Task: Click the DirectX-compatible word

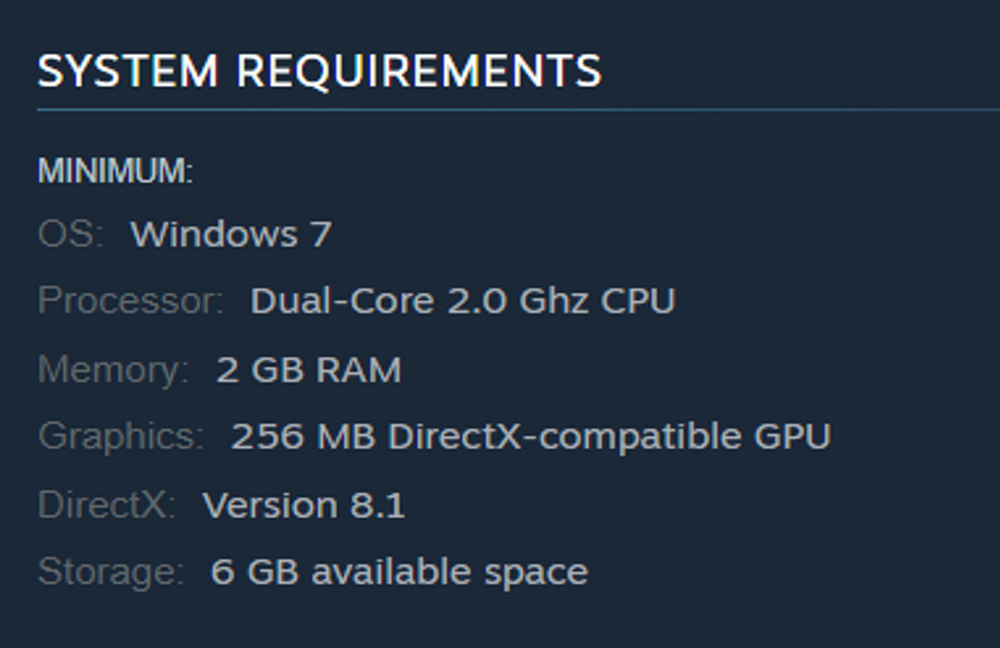Action: [564, 437]
